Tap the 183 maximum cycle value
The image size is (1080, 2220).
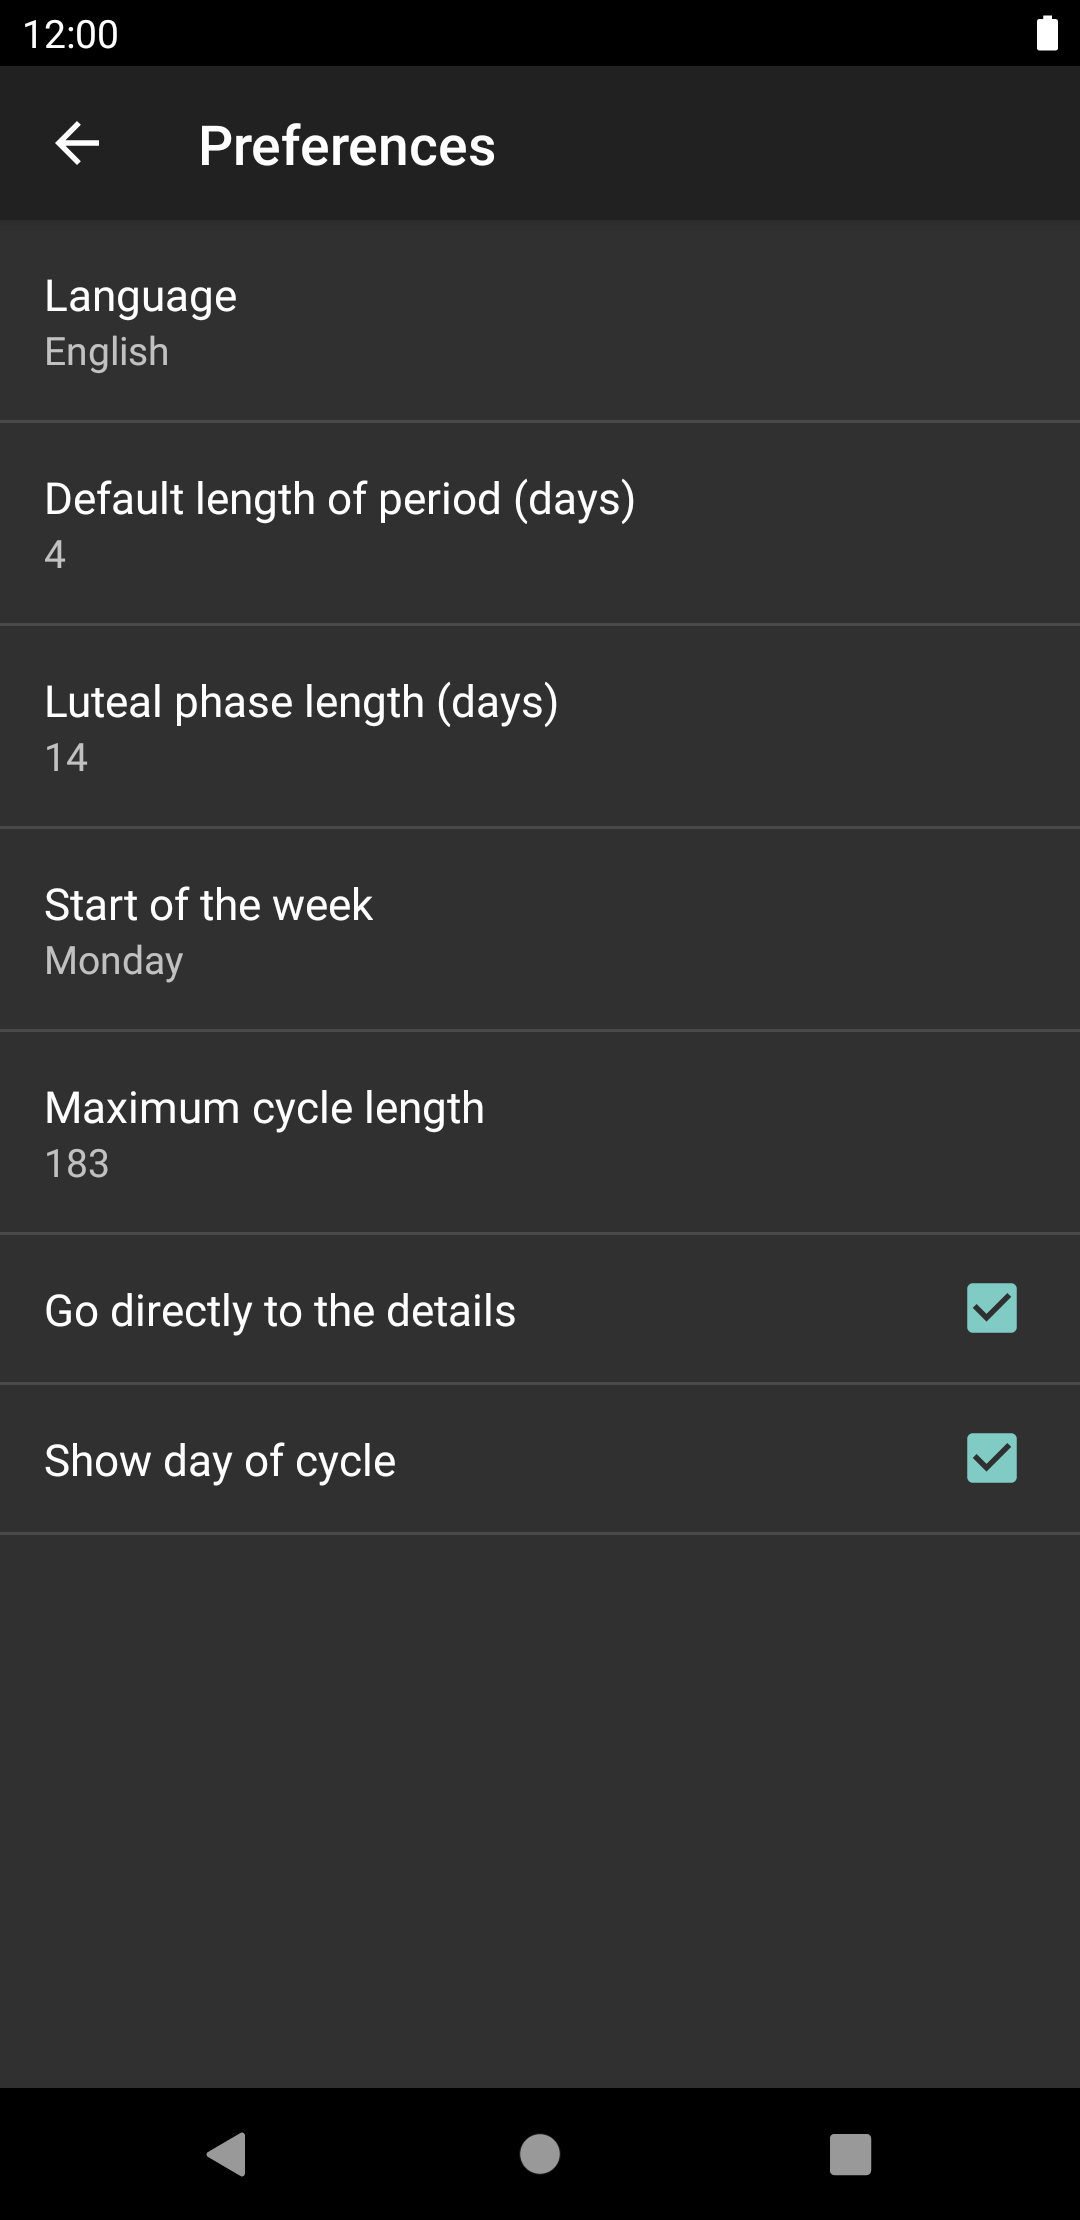[x=77, y=1164]
